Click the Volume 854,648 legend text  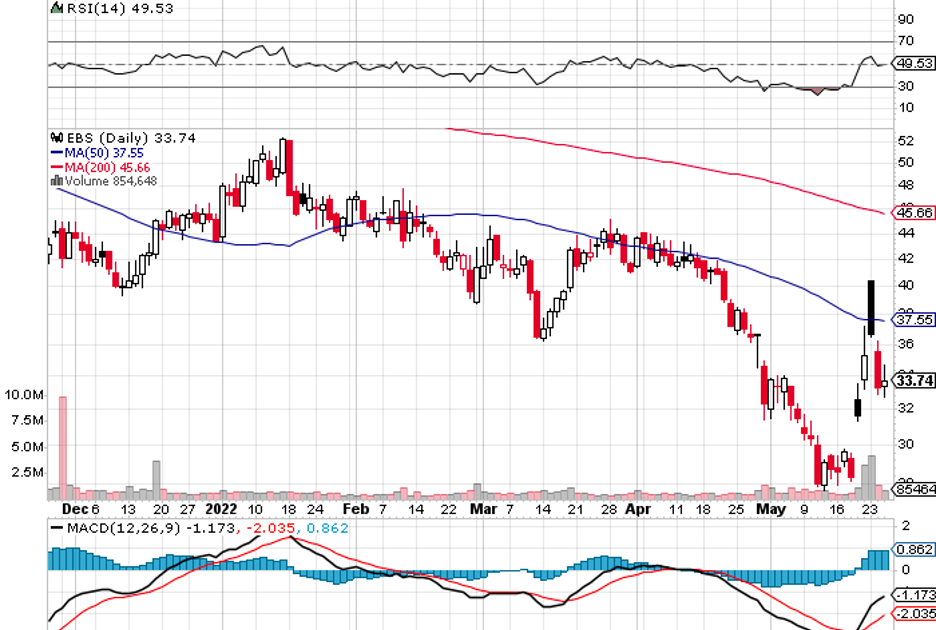110,181
